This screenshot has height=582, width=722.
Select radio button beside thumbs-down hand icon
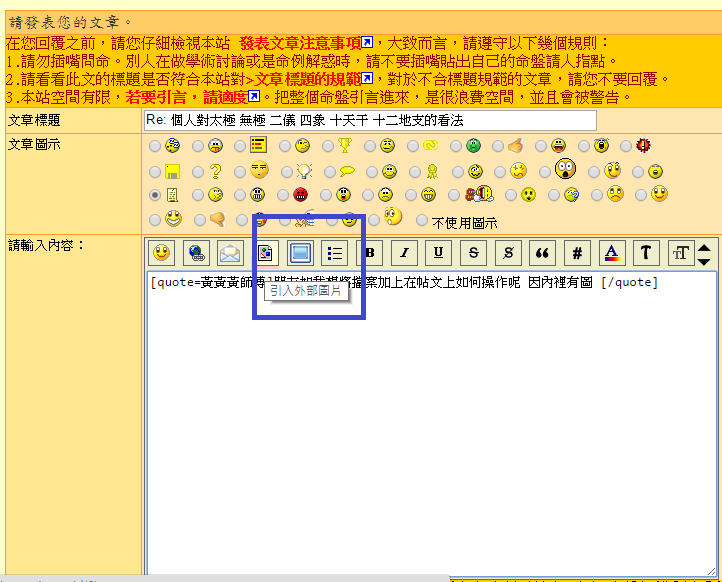[200, 220]
